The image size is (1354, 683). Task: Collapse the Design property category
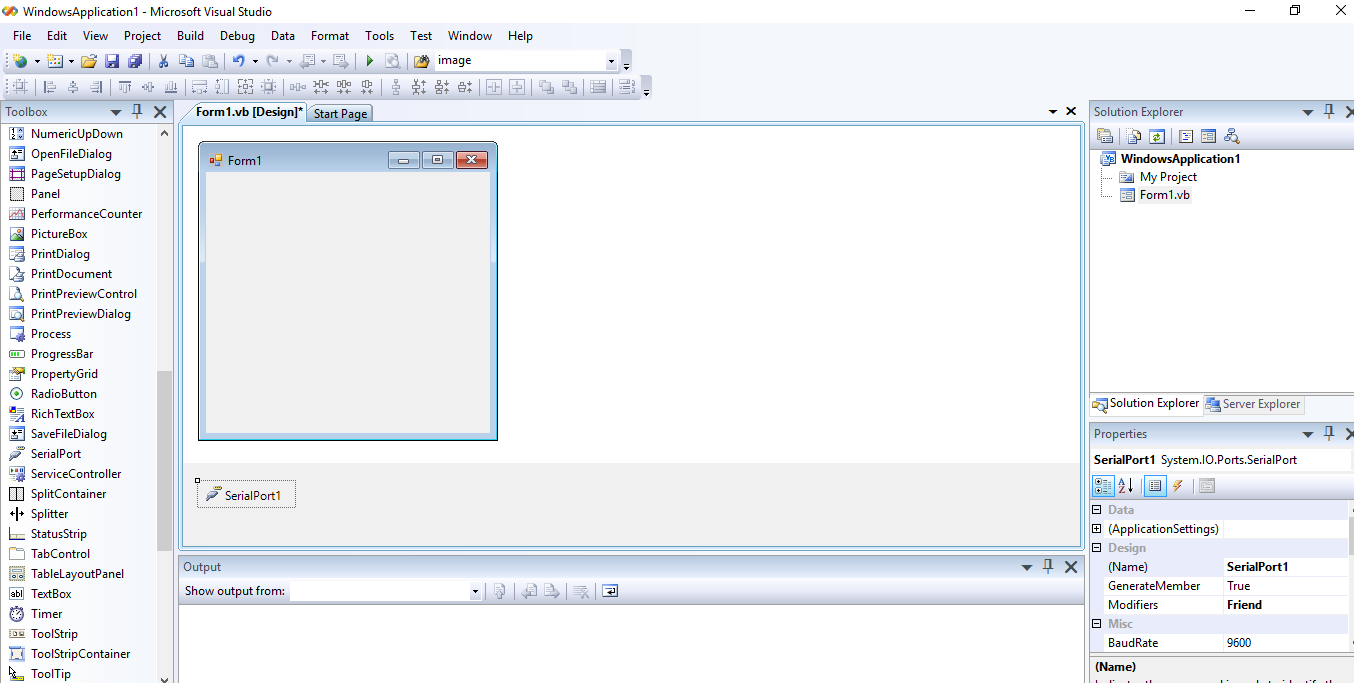pyautogui.click(x=1097, y=548)
